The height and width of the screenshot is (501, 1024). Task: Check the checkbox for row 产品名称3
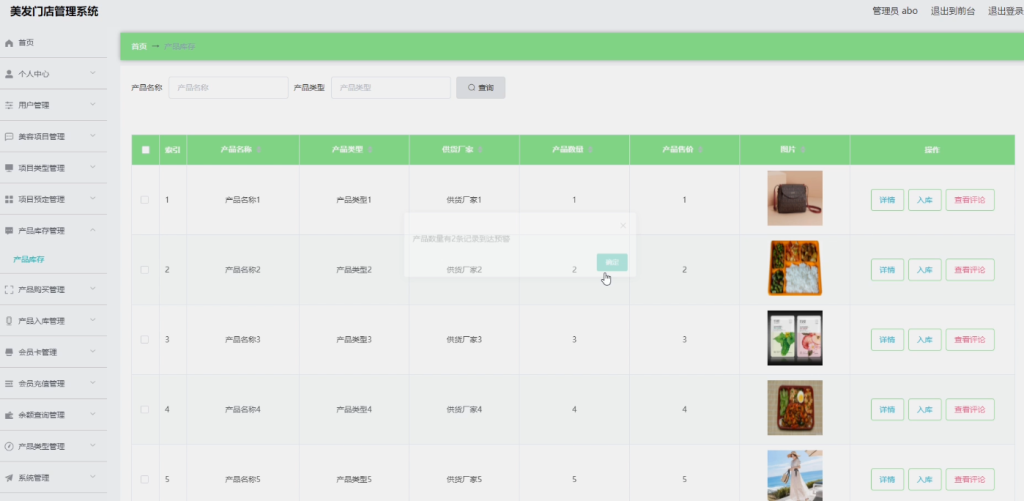coord(145,340)
